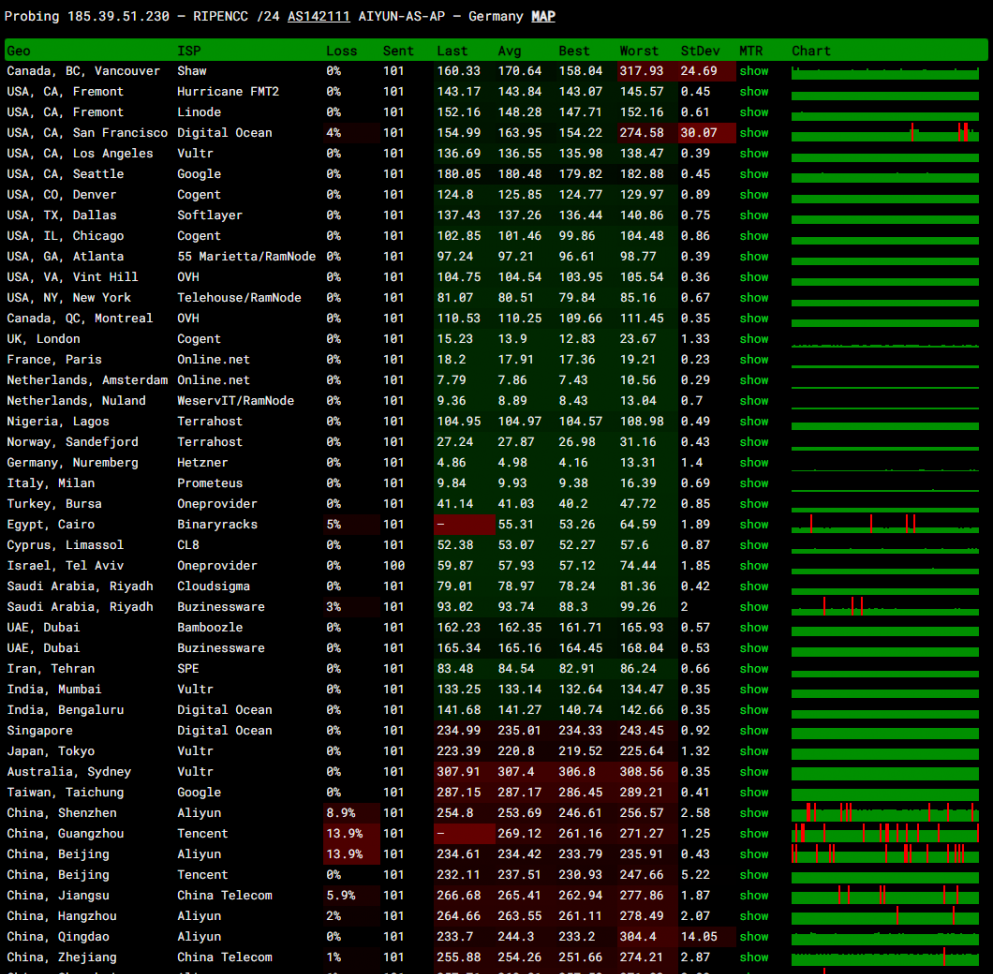Show MTR for Chicago Cogent row

point(754,236)
